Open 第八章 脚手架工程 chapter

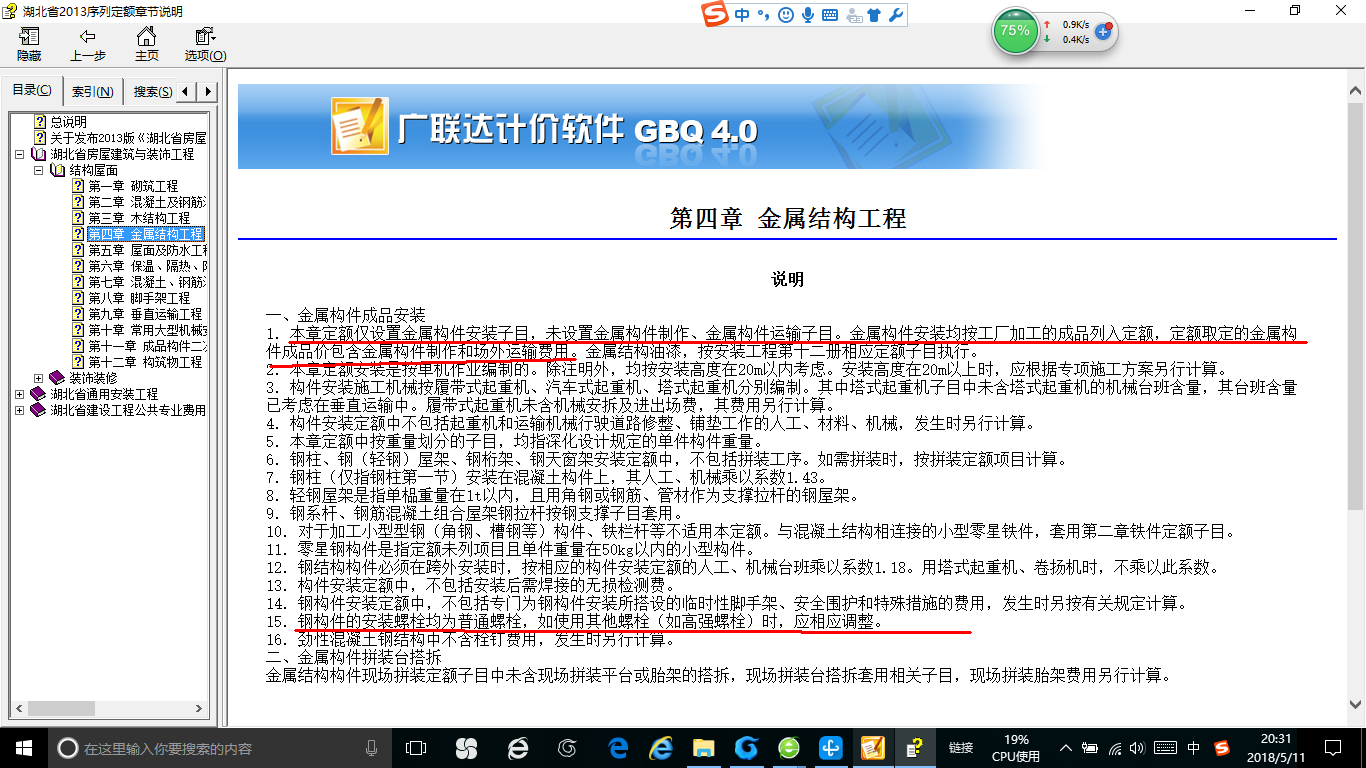tap(139, 298)
